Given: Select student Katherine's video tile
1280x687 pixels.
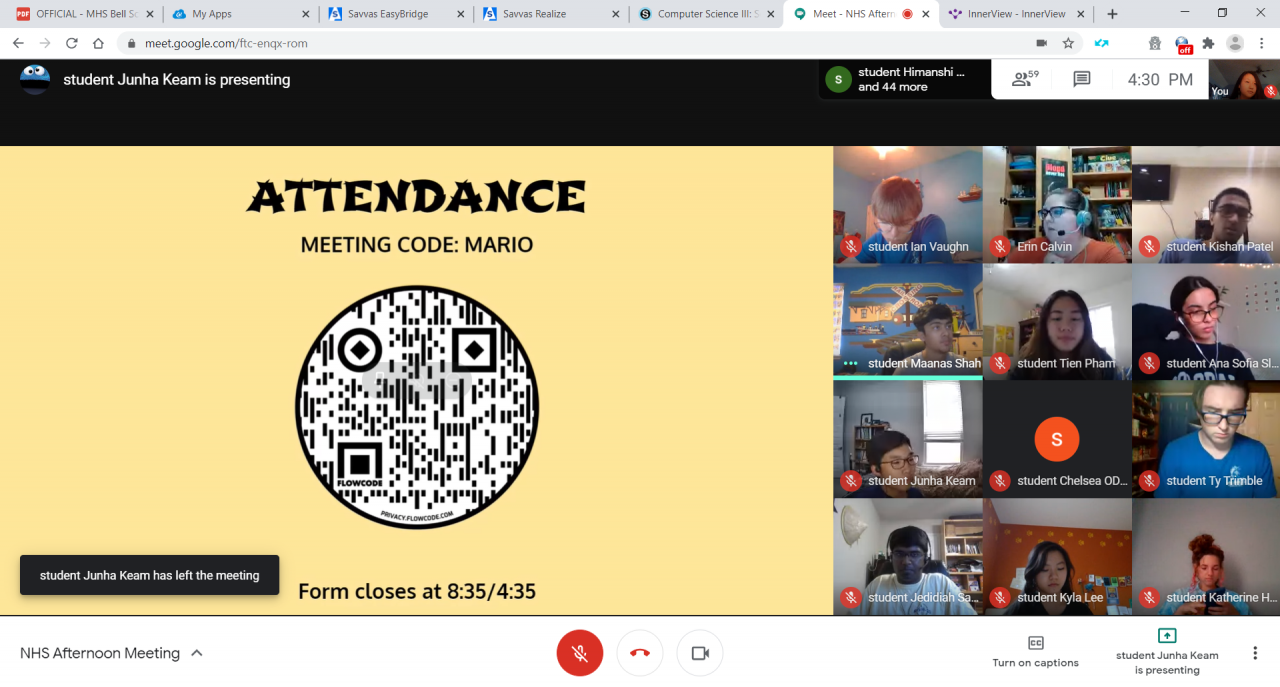Looking at the screenshot, I should 1206,557.
